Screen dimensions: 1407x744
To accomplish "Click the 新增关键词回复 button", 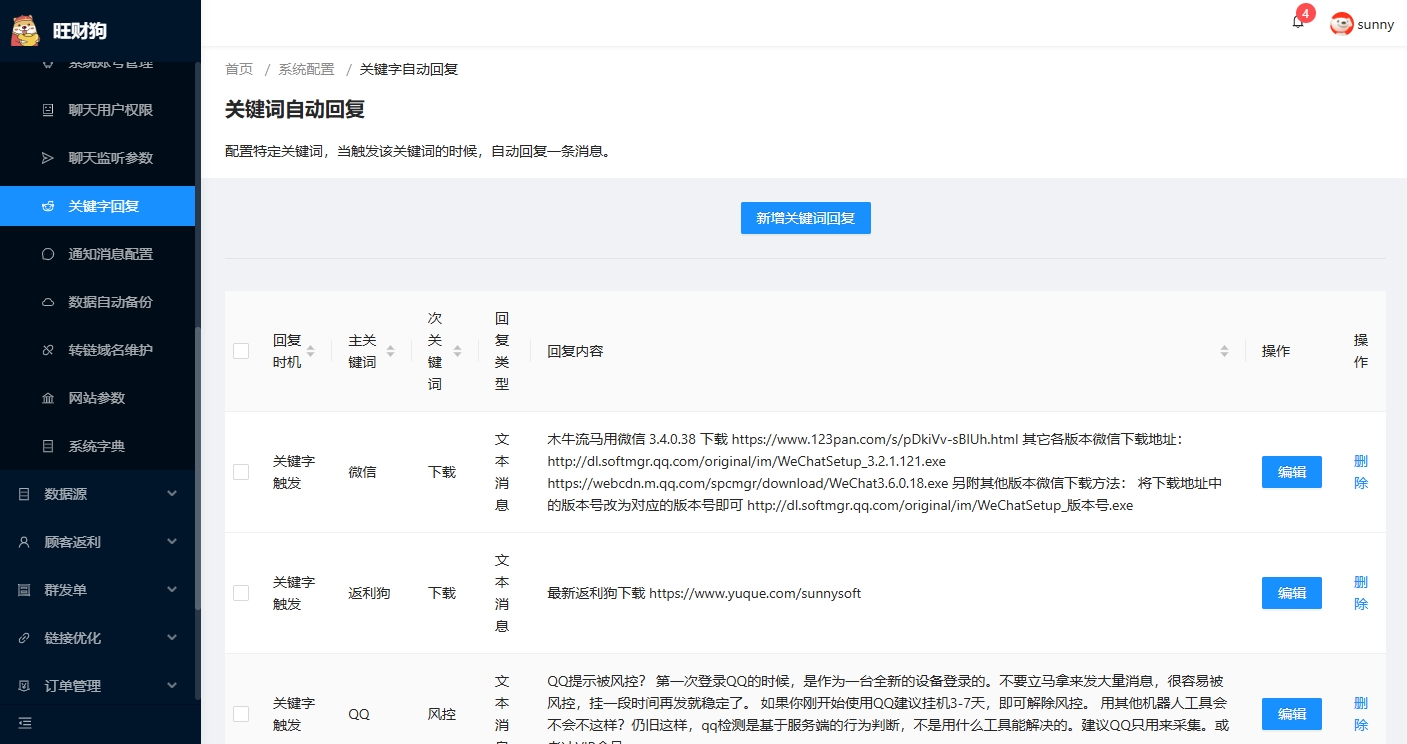I will (x=805, y=218).
